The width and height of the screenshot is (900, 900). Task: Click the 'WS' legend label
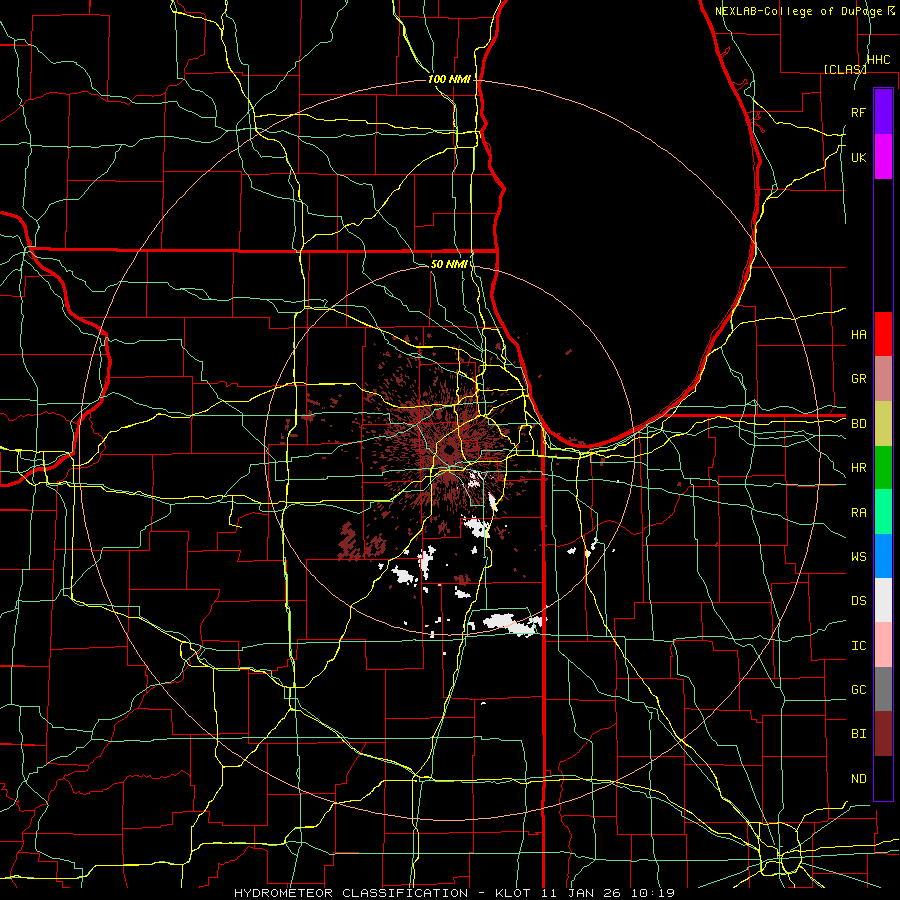(858, 556)
